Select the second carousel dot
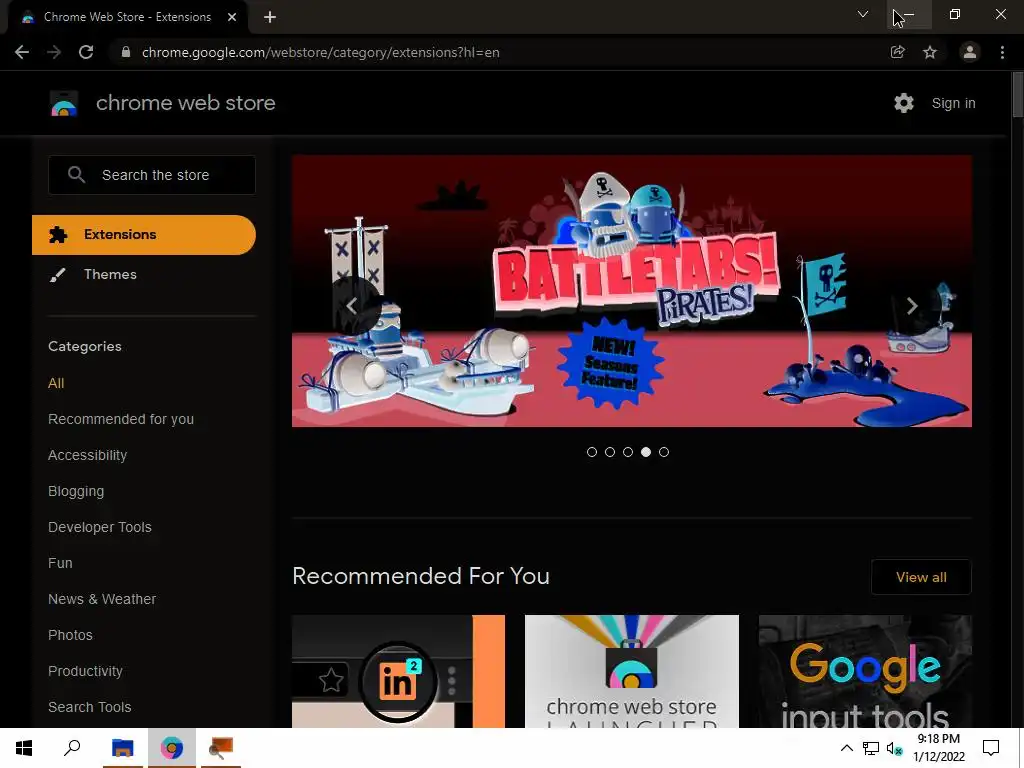This screenshot has width=1024, height=768. pos(610,452)
